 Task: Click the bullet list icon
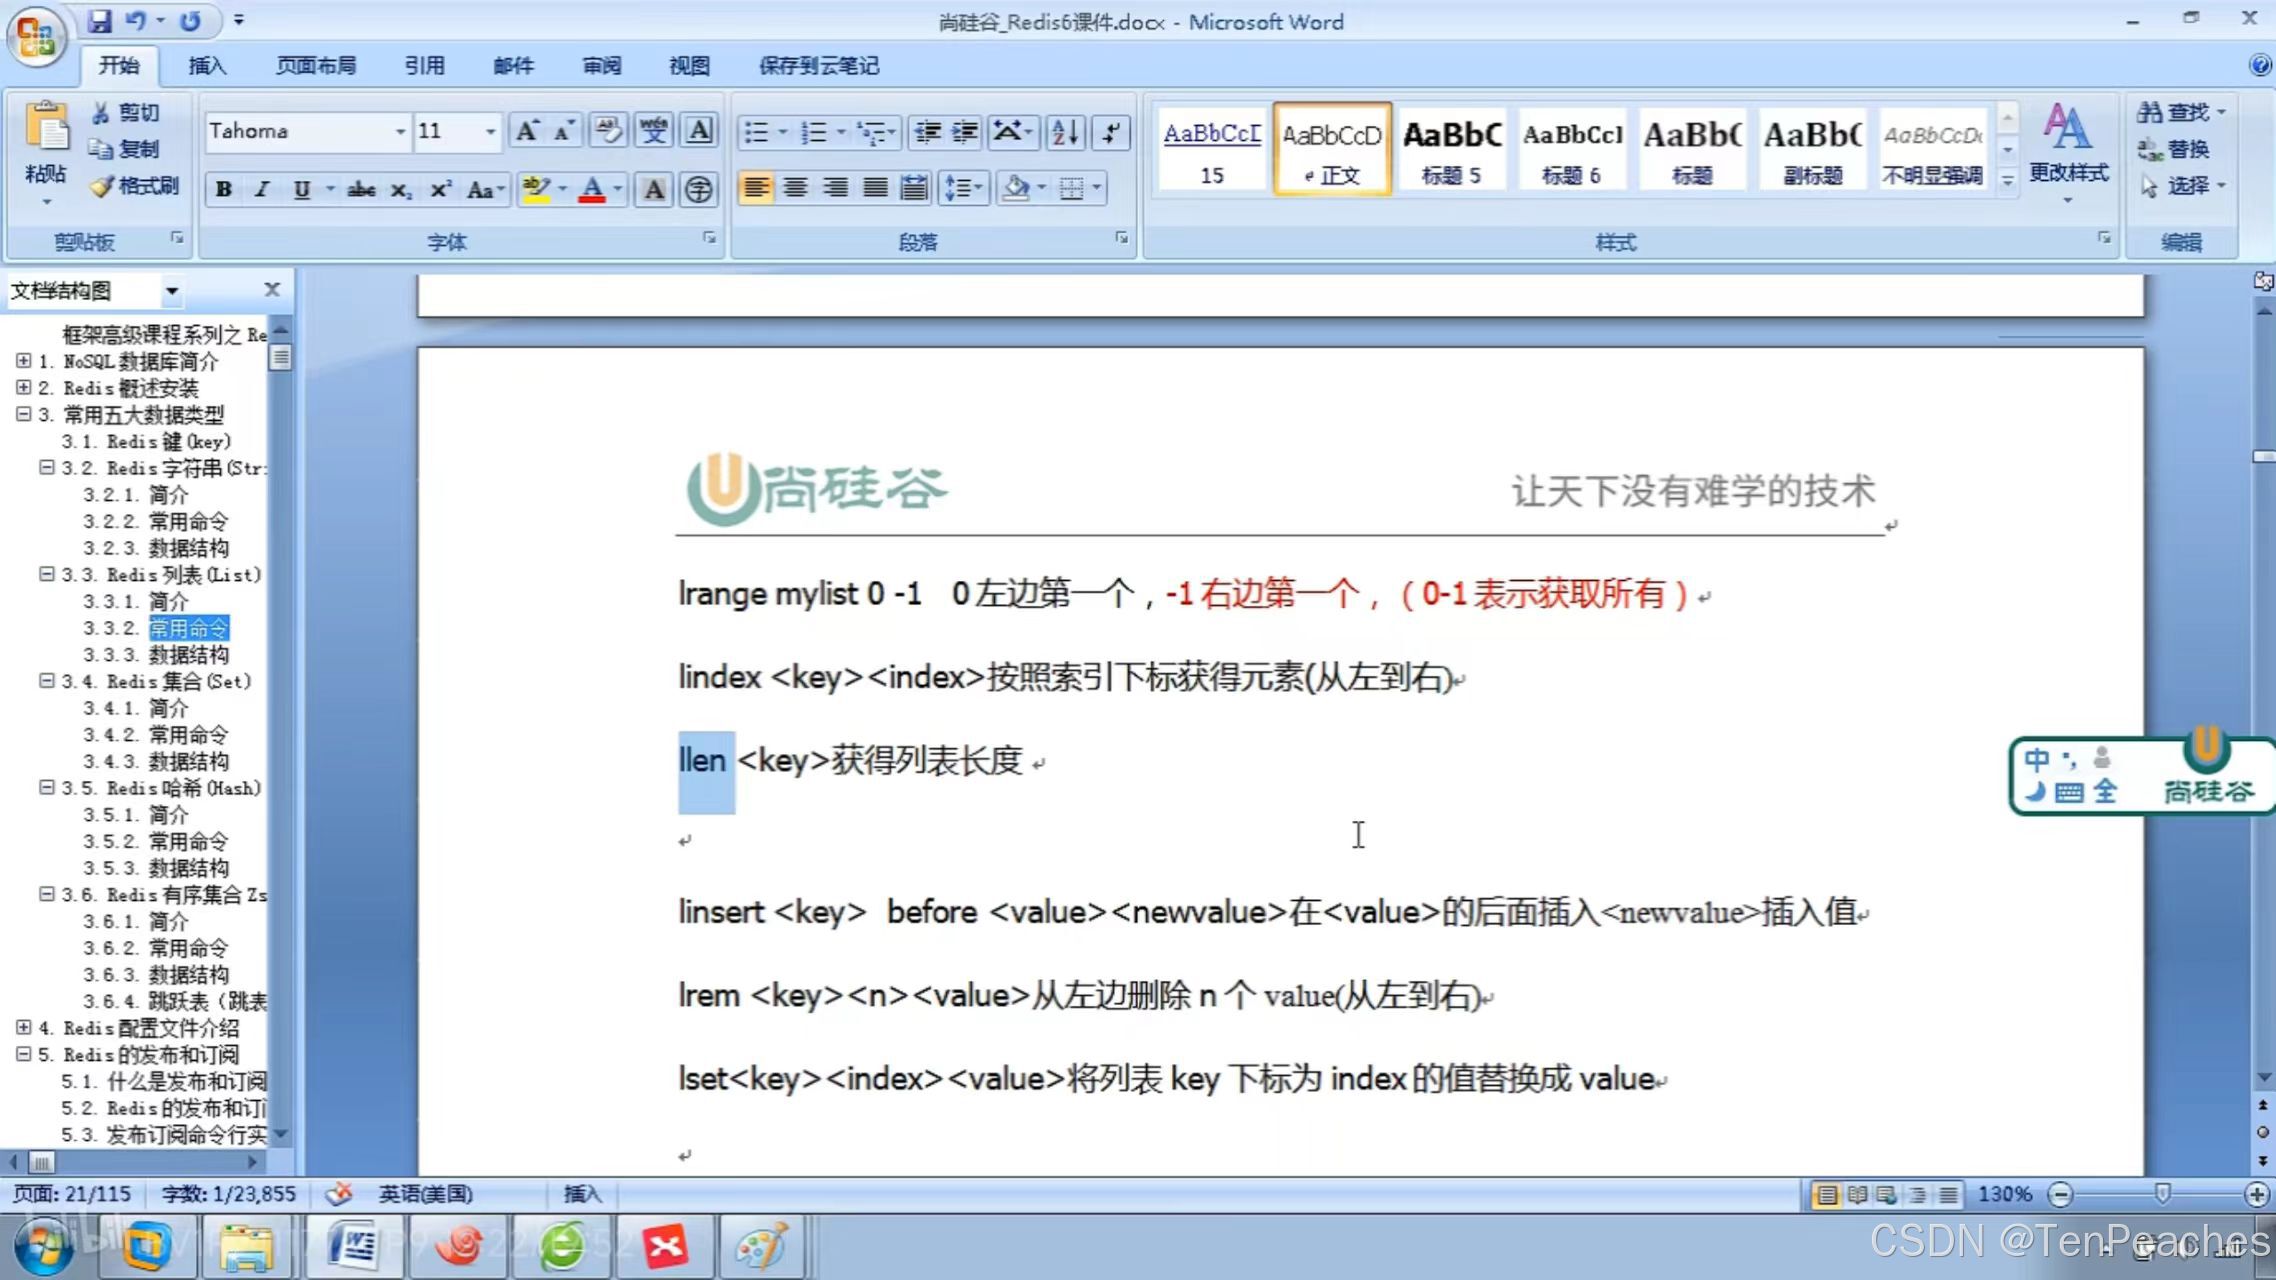click(x=757, y=132)
